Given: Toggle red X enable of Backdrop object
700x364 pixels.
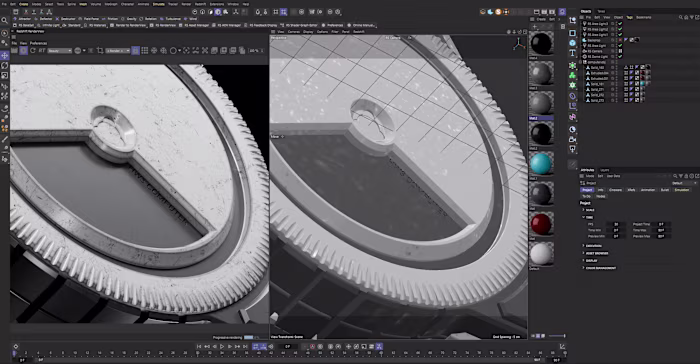Looking at the screenshot, I should point(620,40).
